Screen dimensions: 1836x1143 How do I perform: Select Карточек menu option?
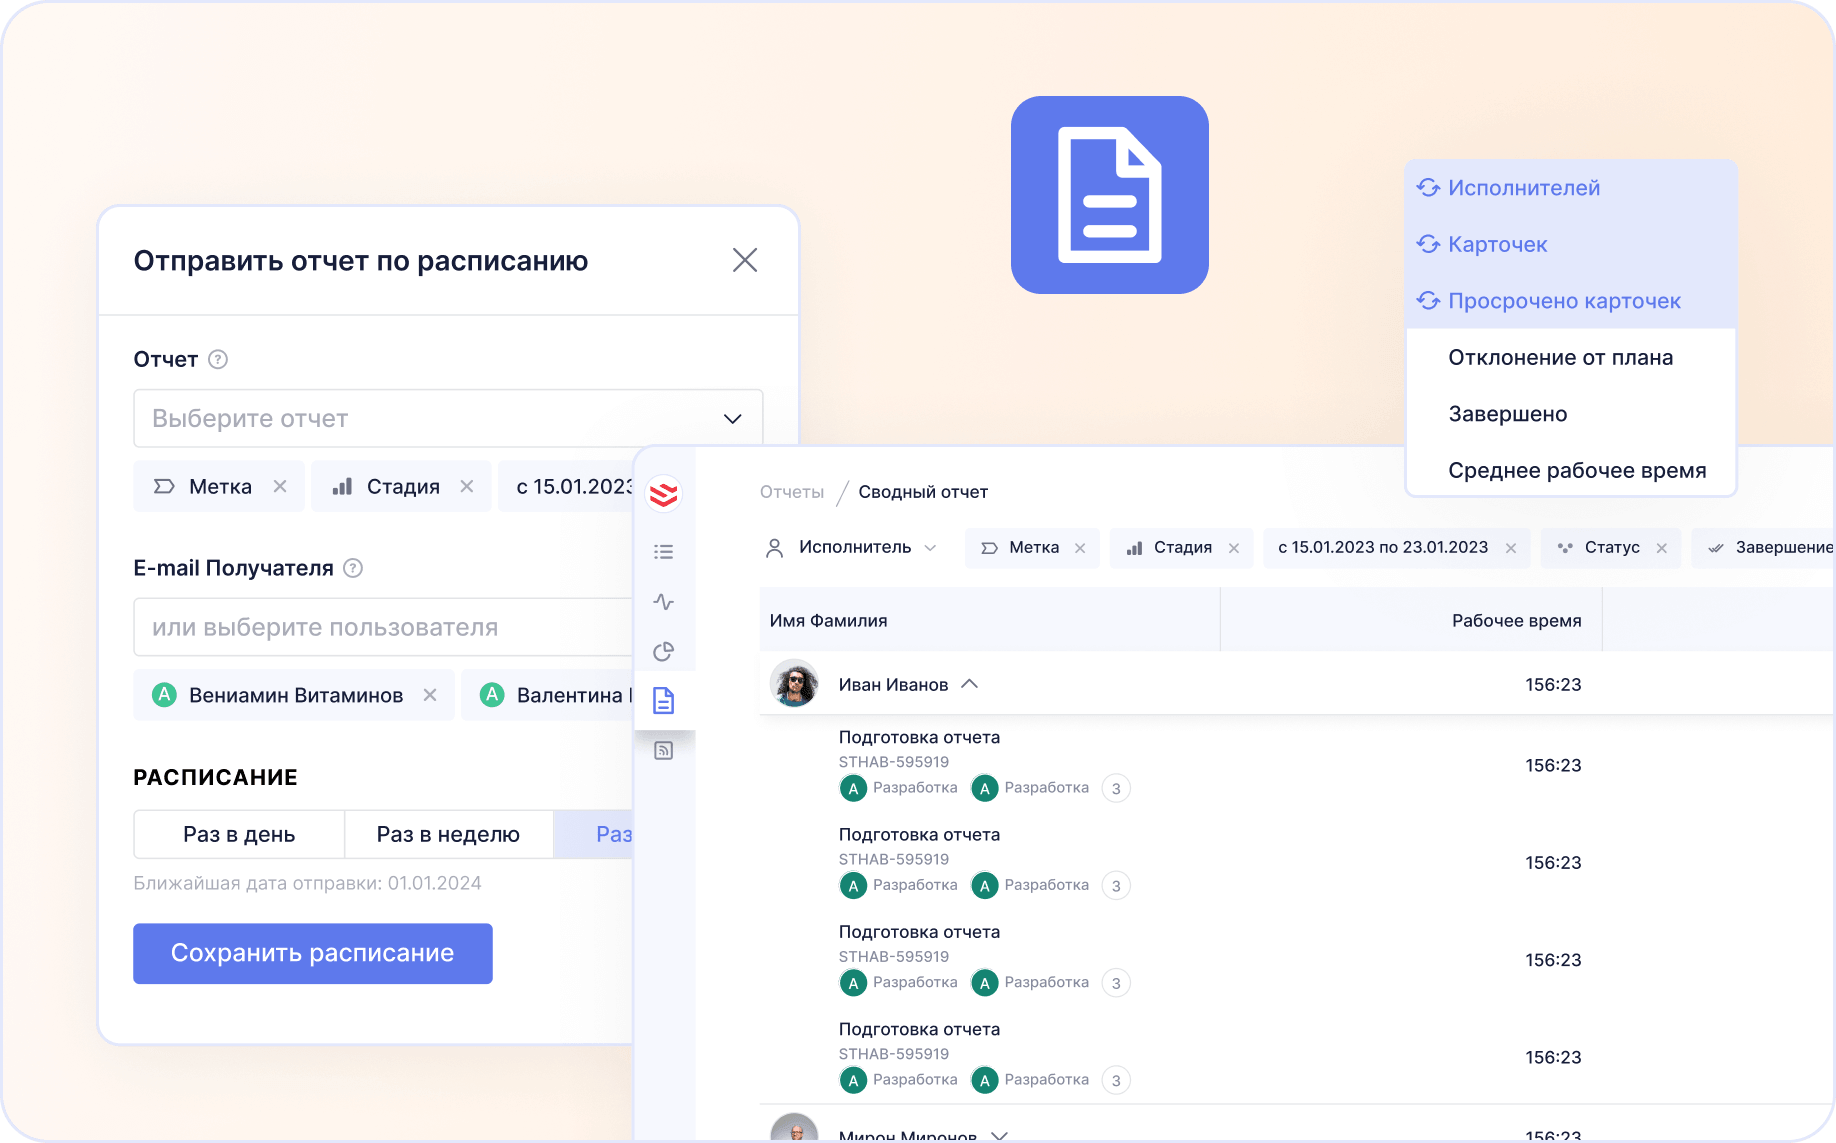[x=1570, y=244]
